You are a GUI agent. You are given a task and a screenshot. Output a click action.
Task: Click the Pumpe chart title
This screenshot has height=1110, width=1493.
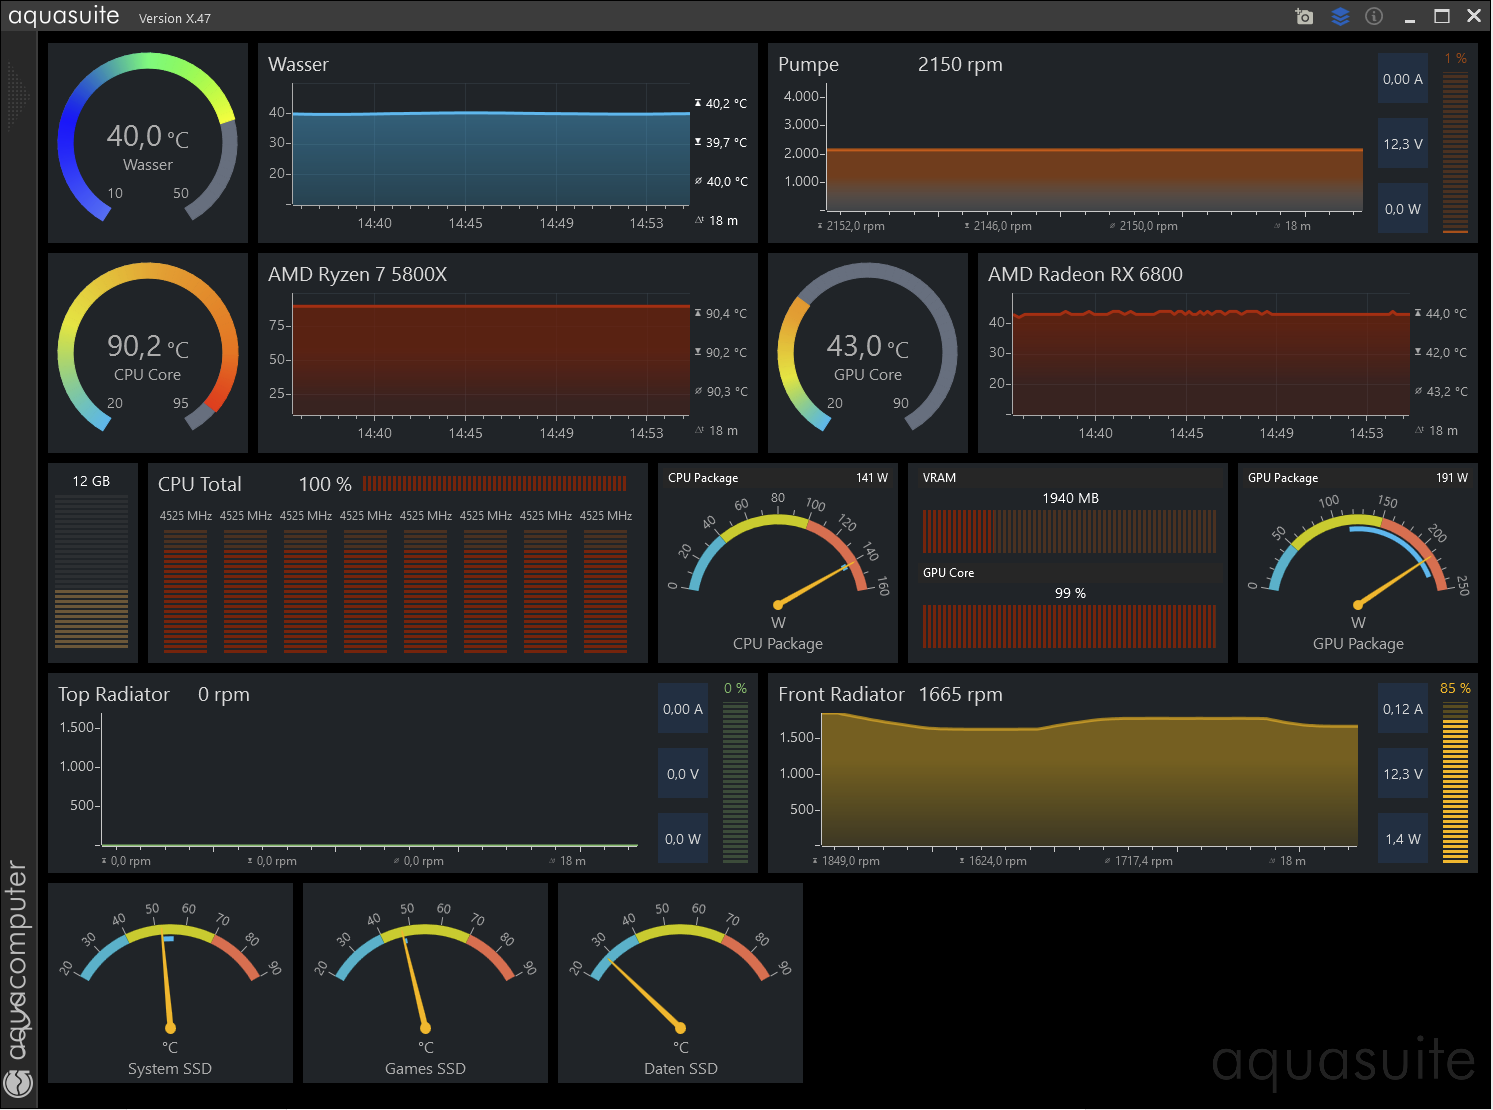tap(808, 64)
